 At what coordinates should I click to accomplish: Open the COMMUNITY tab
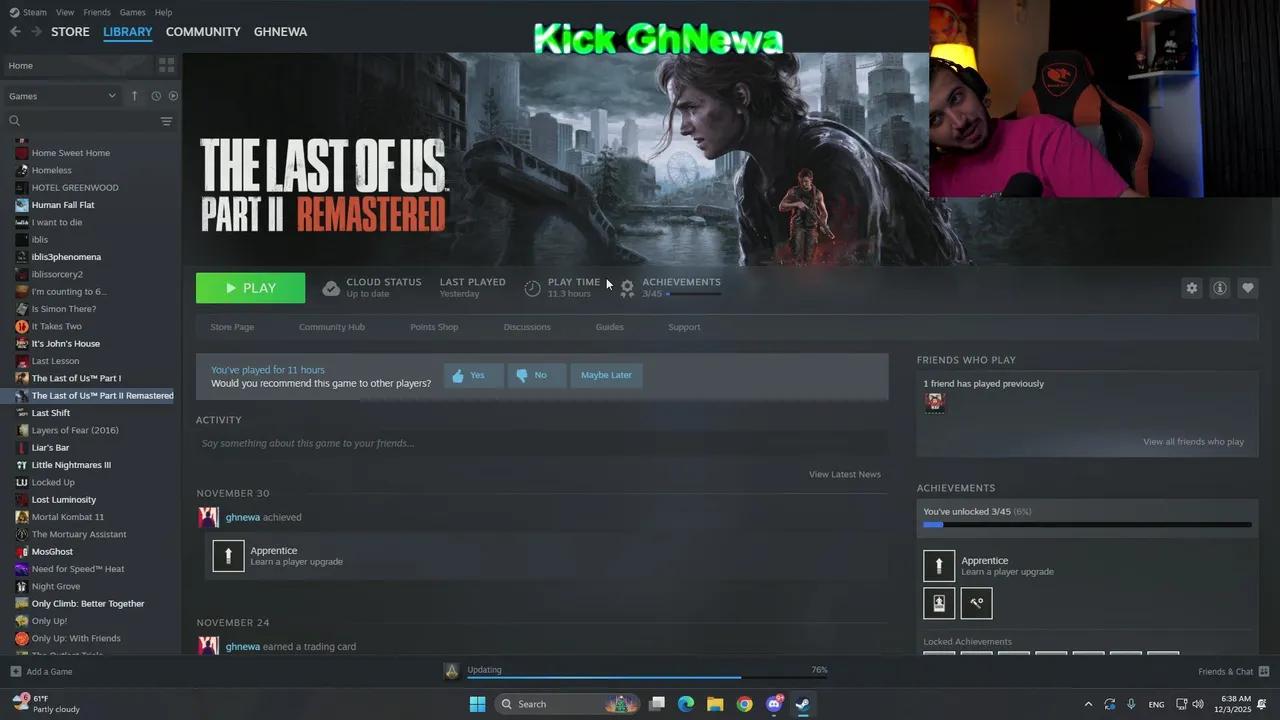(203, 32)
